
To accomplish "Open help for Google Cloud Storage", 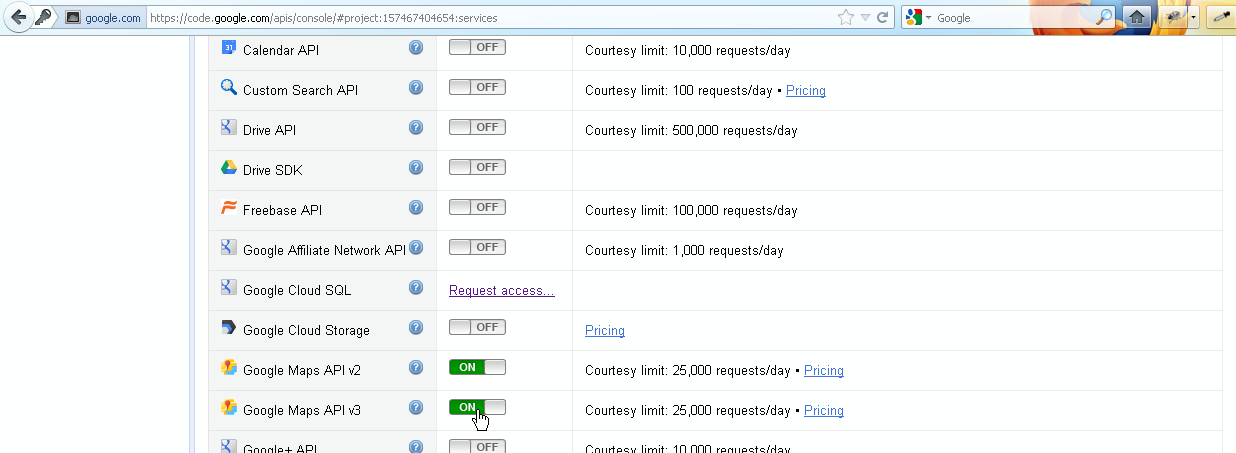I will click(416, 327).
